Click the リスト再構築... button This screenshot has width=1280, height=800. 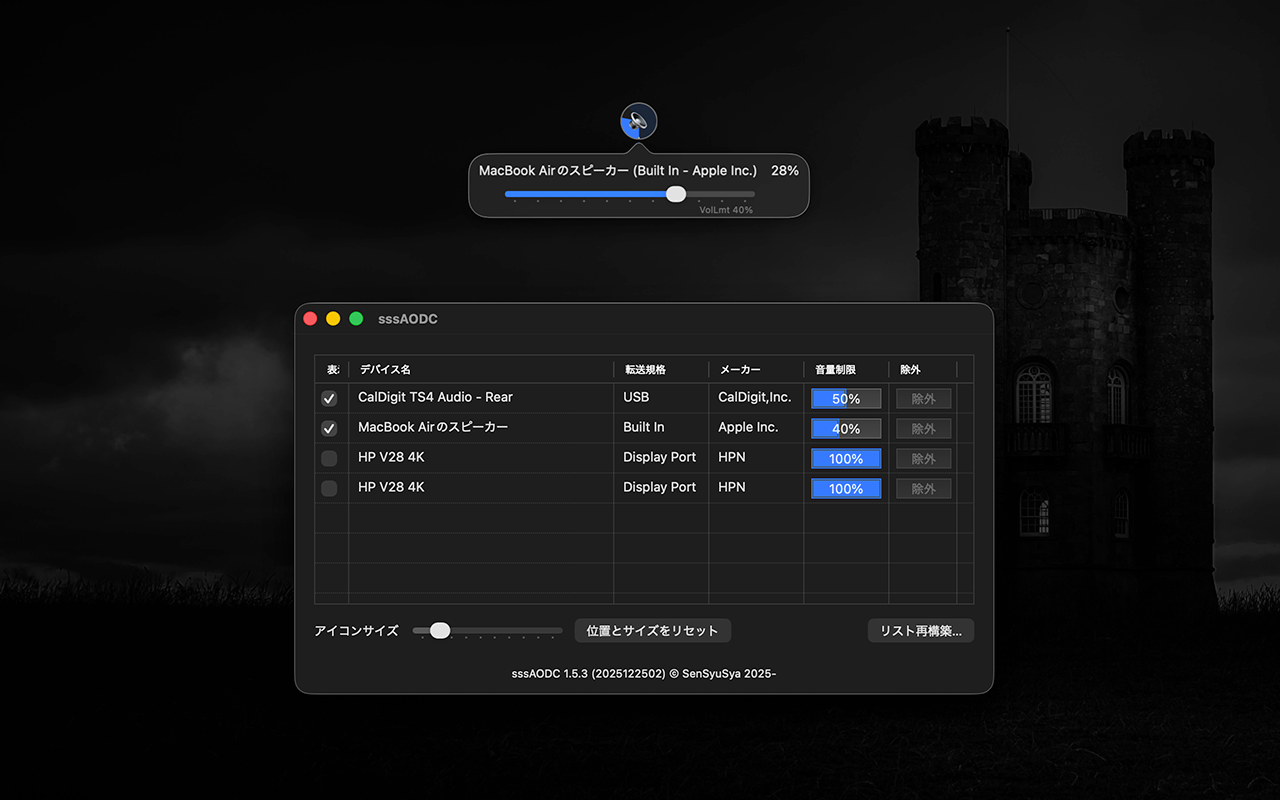[x=920, y=631]
